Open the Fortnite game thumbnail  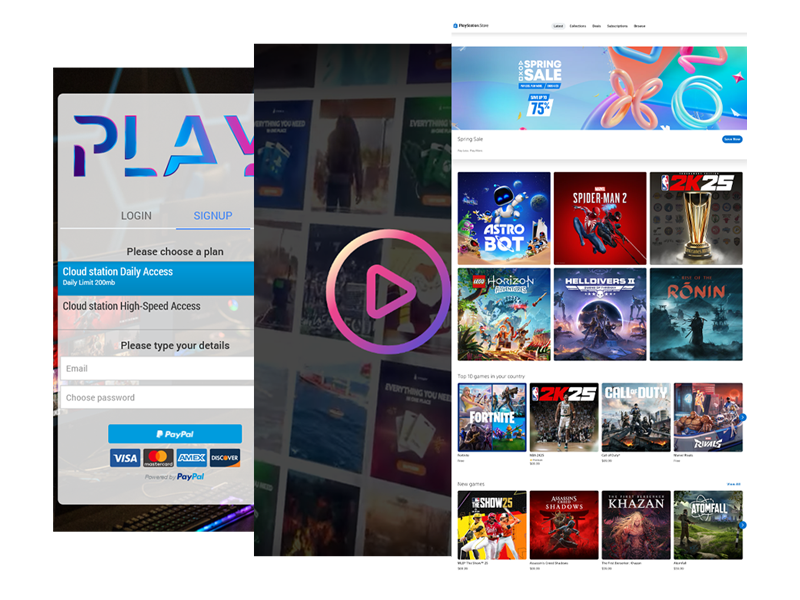click(492, 417)
